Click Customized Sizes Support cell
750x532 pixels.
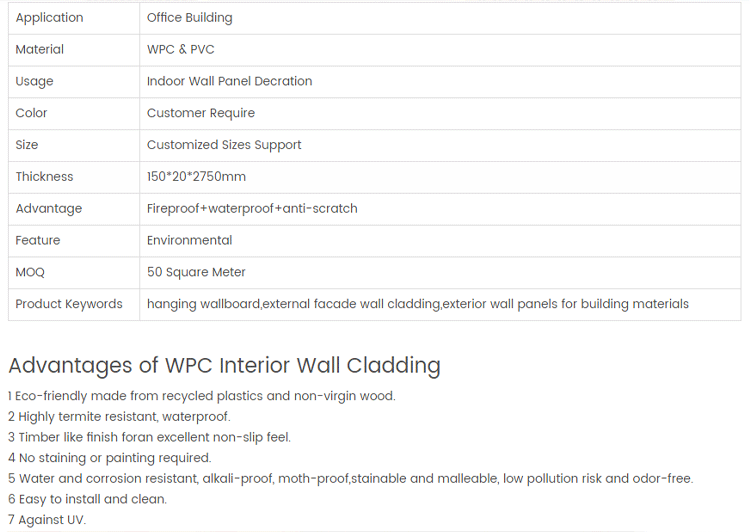point(440,145)
